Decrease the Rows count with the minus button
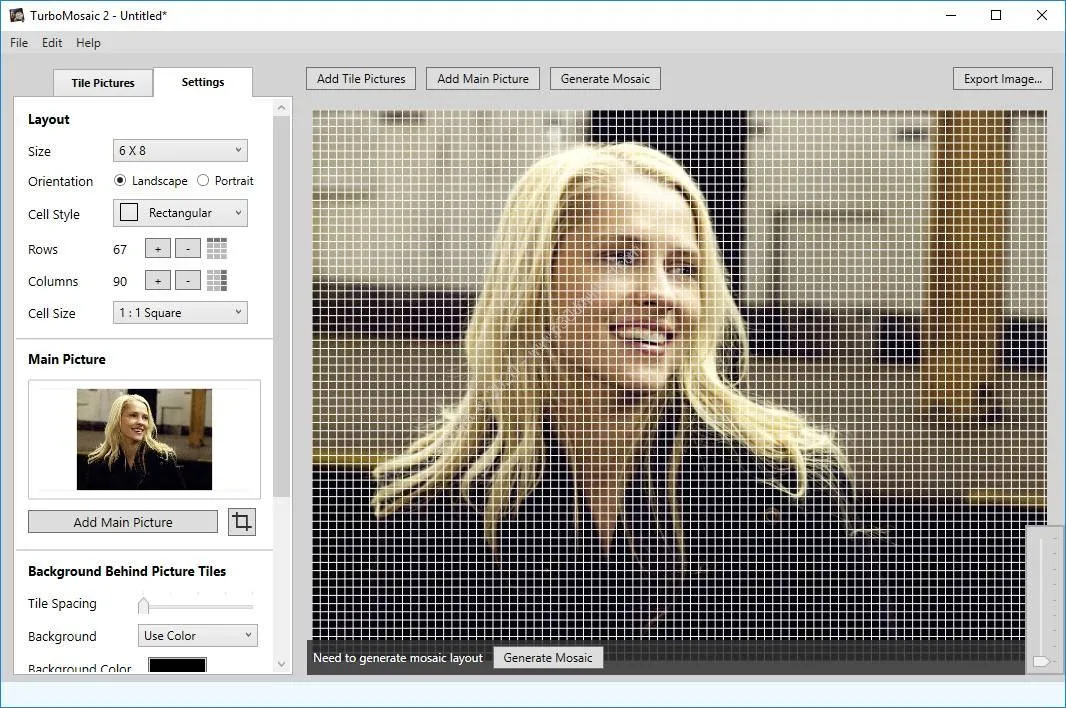Image resolution: width=1066 pixels, height=708 pixels. coord(188,249)
